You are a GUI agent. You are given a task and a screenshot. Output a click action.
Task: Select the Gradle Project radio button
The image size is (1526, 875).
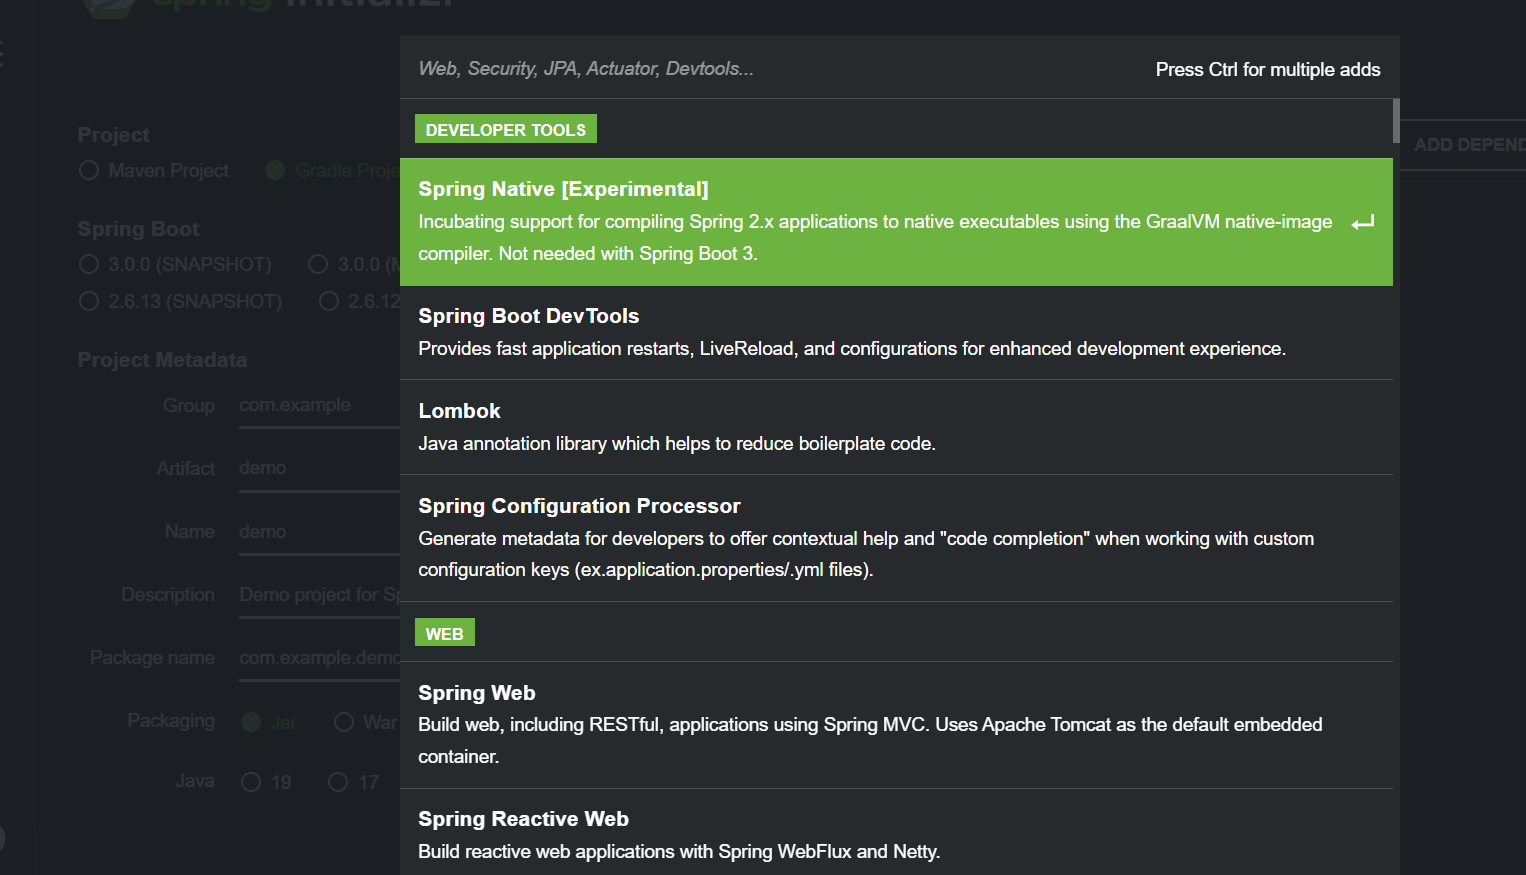point(275,171)
